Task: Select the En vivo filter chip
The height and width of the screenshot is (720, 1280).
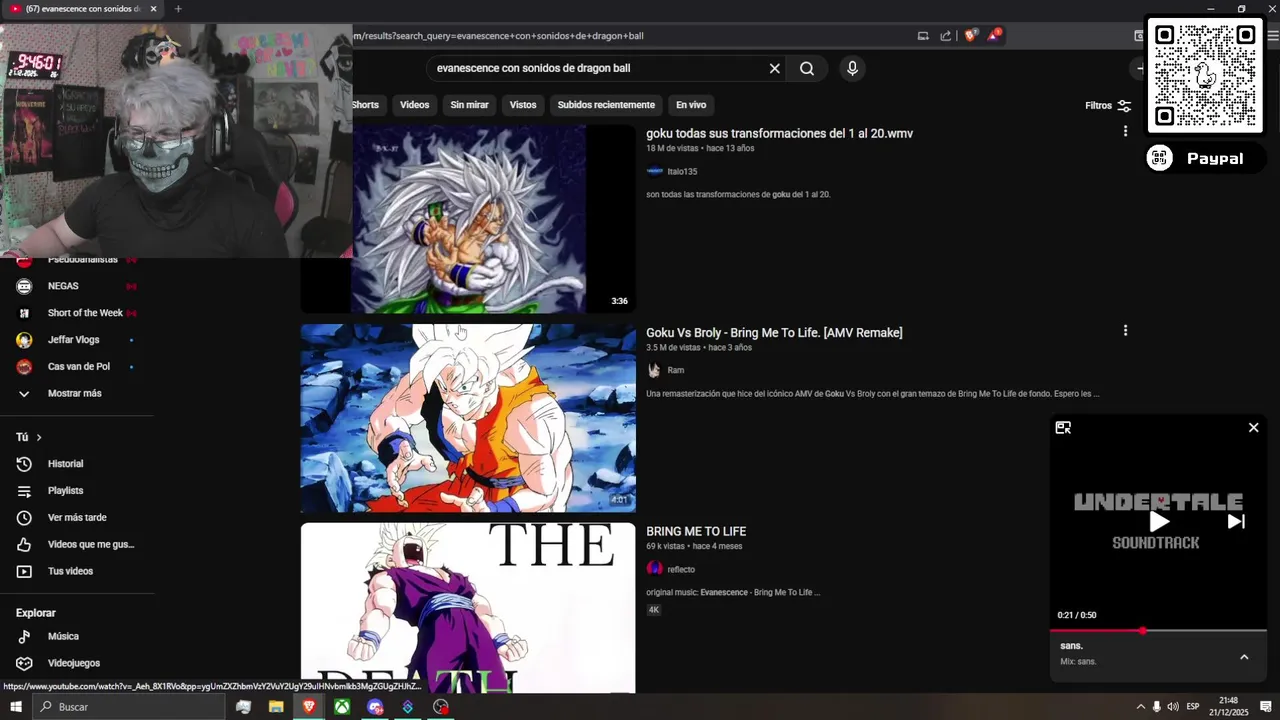Action: click(x=691, y=105)
